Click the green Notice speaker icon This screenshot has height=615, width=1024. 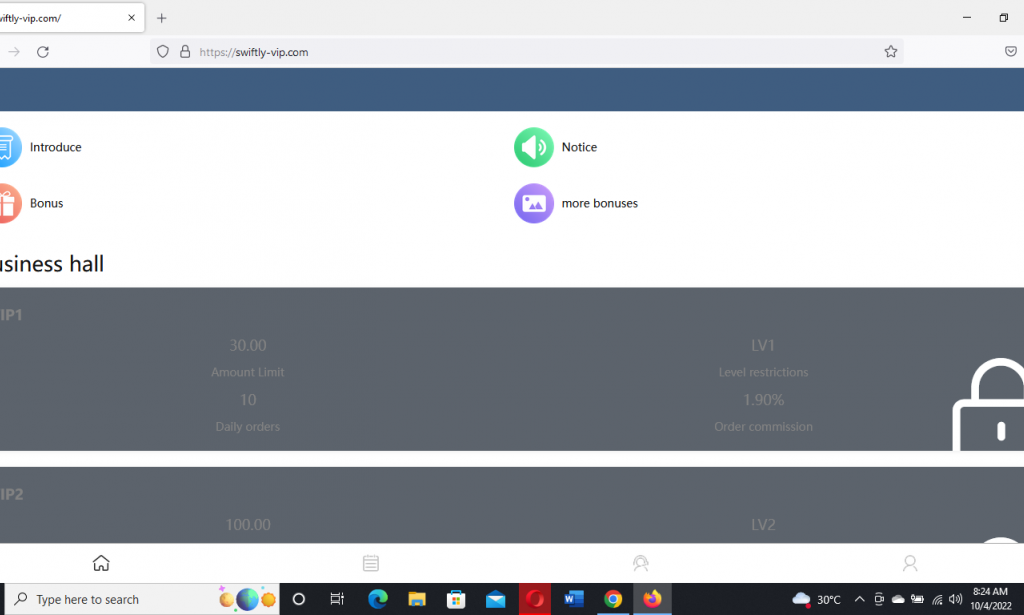[533, 147]
